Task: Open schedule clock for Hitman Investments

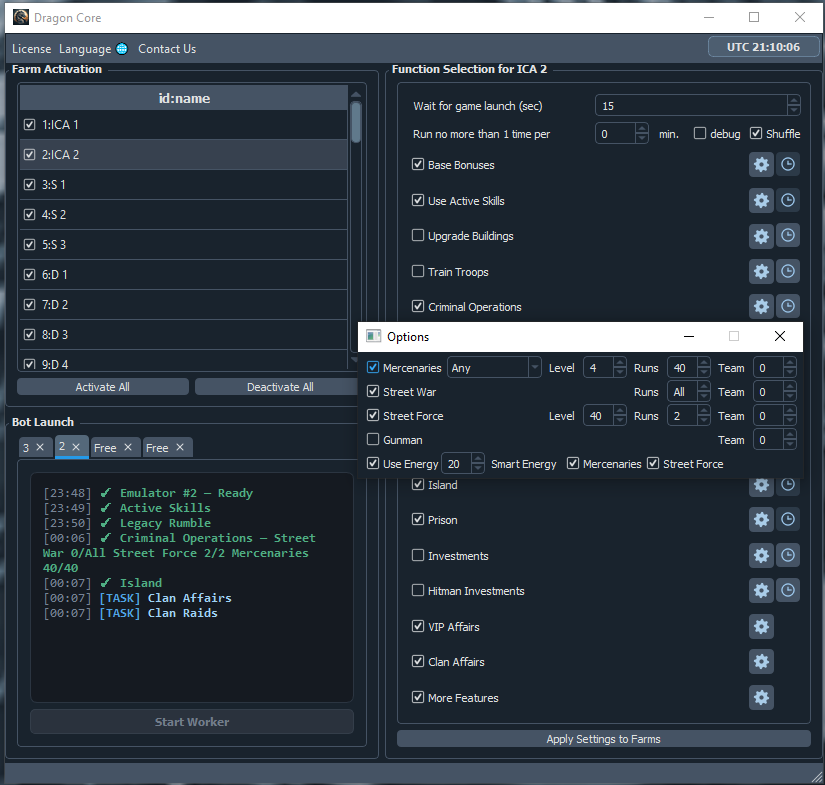Action: coord(788,591)
